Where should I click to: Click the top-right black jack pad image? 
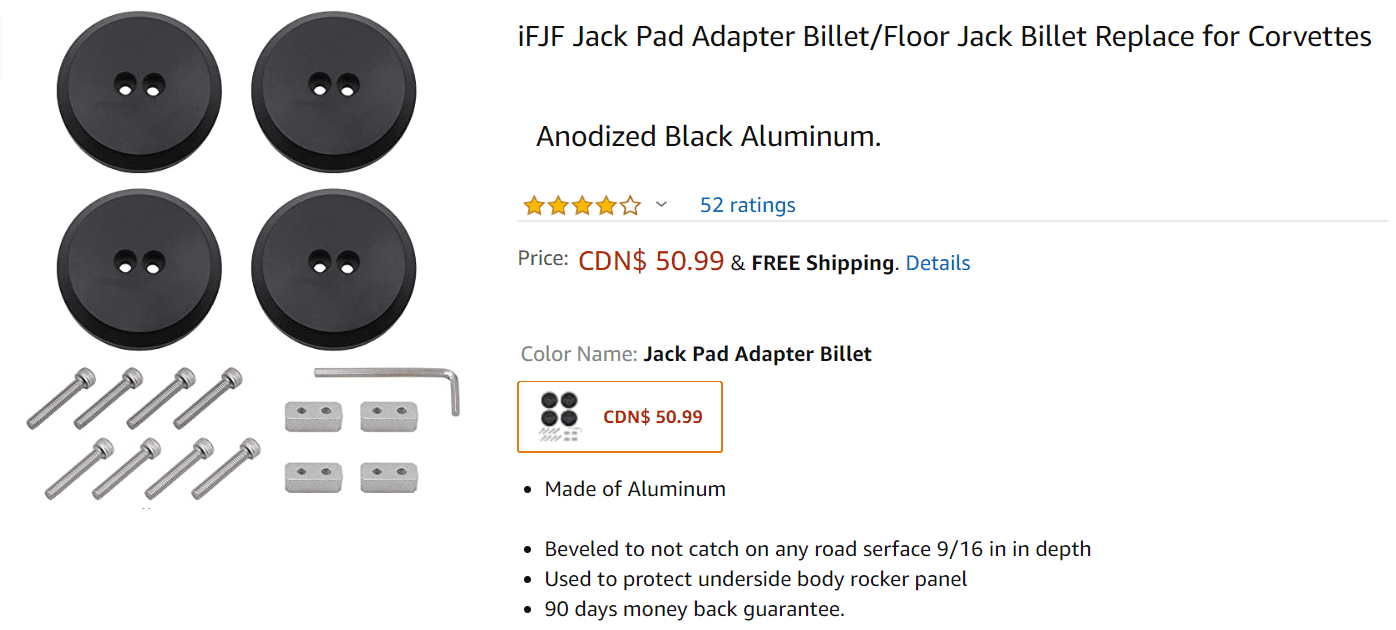(333, 92)
